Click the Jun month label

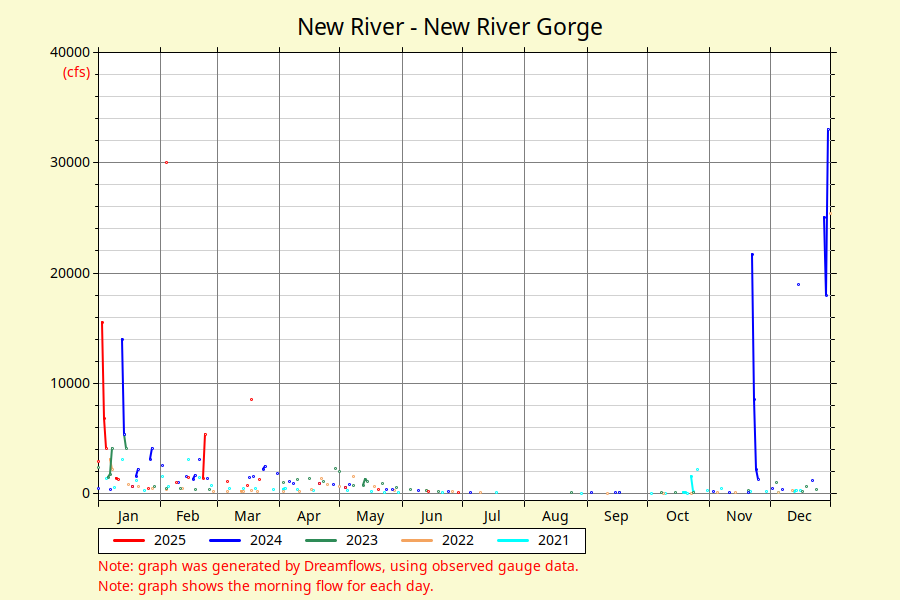(x=431, y=516)
